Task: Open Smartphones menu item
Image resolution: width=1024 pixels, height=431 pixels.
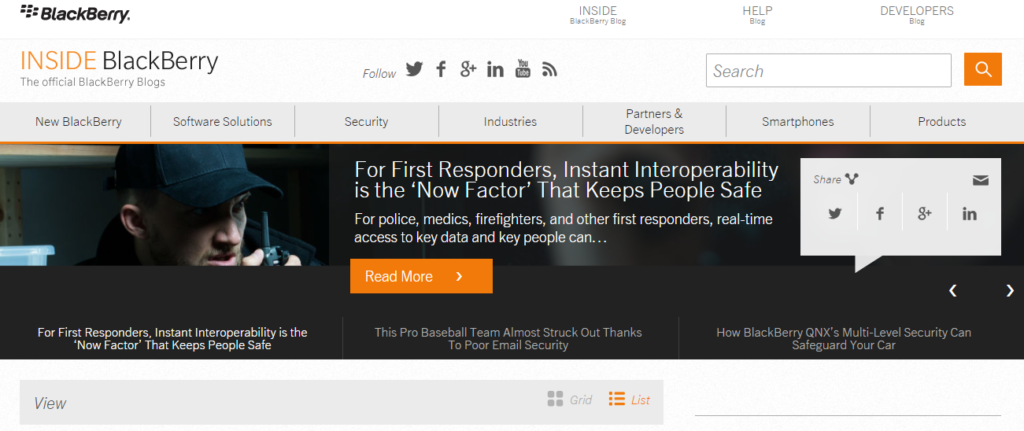Action: click(x=798, y=121)
